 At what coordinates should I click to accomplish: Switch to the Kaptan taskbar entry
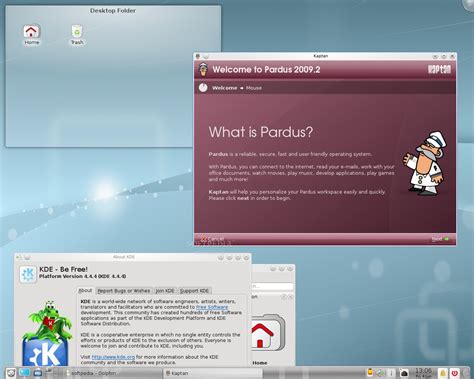tap(212, 373)
